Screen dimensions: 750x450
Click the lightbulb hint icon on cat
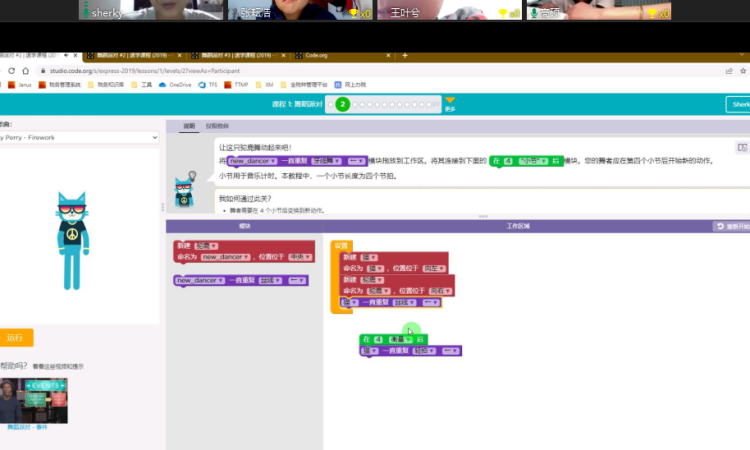[192, 176]
